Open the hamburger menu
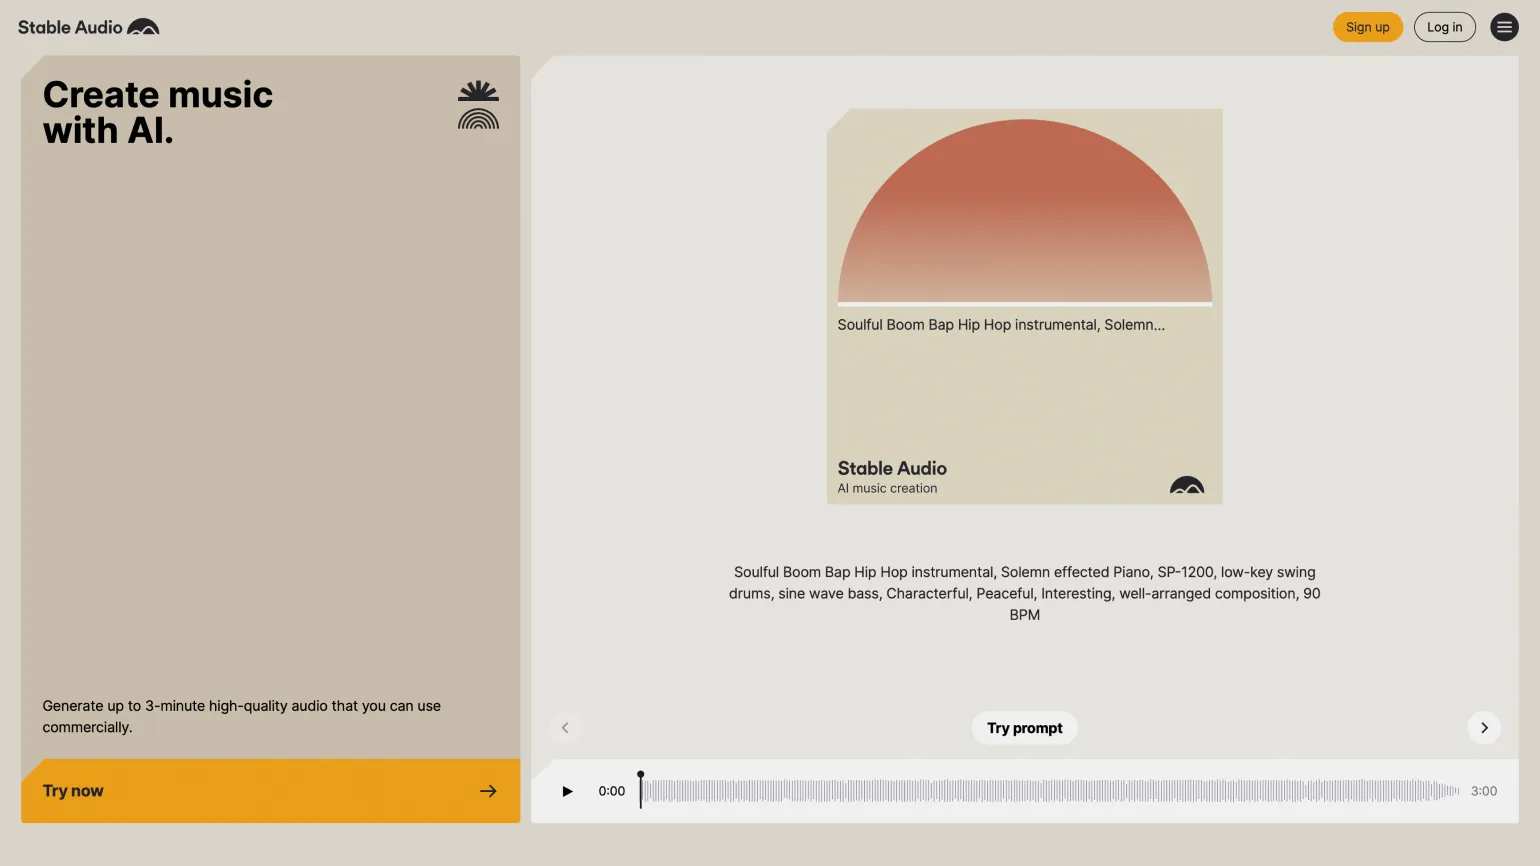This screenshot has width=1540, height=866. (x=1504, y=27)
